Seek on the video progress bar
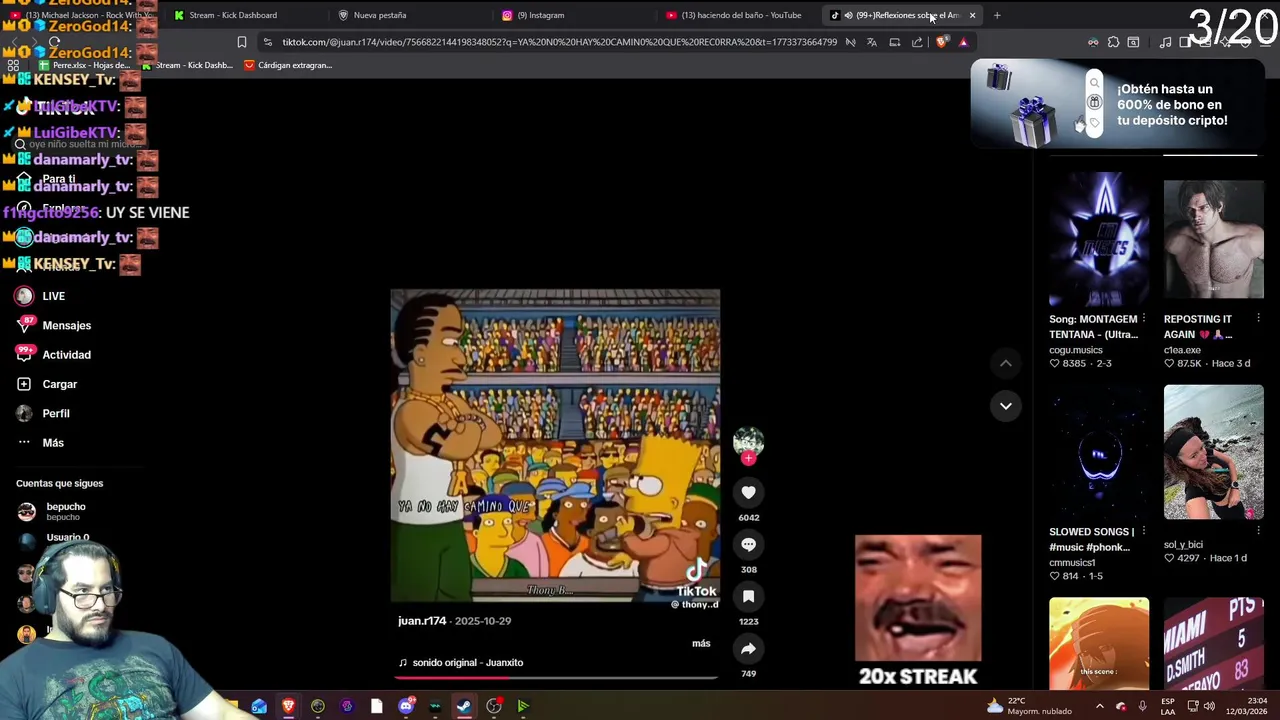Screen dimensions: 1280x720 [x=555, y=678]
